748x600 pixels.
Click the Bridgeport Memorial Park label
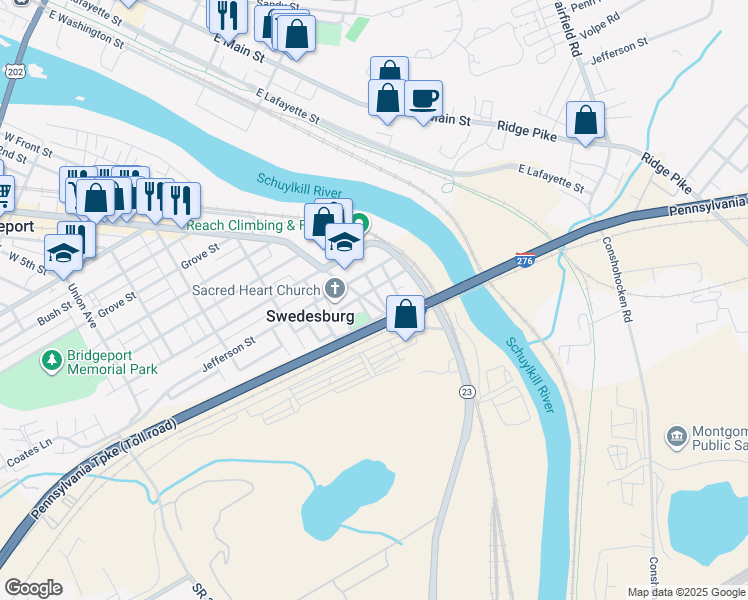pyautogui.click(x=112, y=362)
